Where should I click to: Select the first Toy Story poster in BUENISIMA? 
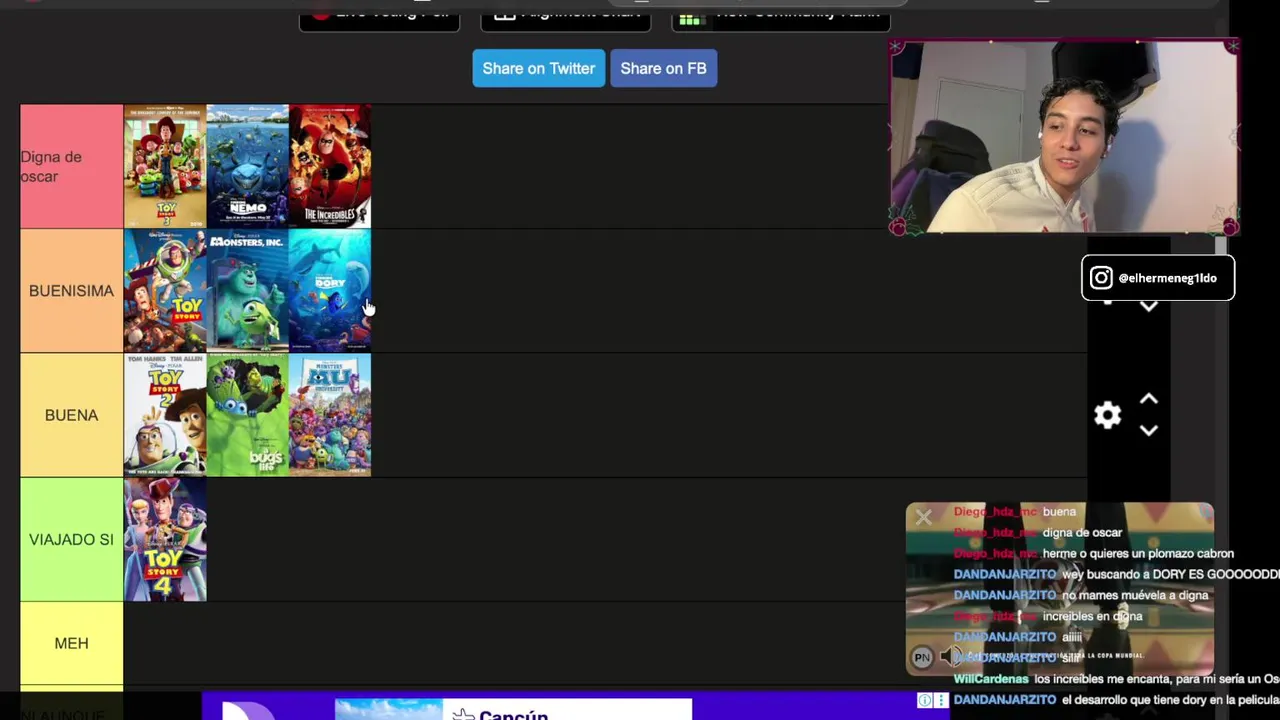click(x=165, y=291)
